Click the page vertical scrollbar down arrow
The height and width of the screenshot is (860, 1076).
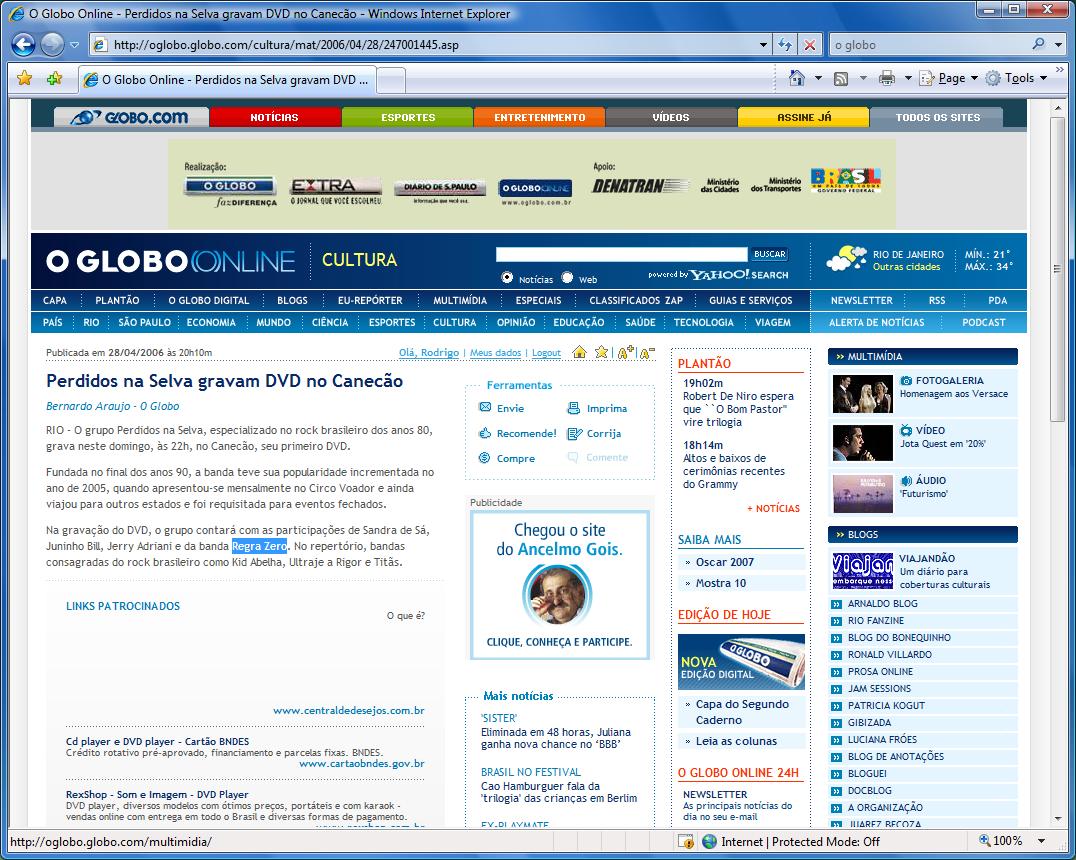pyautogui.click(x=1058, y=818)
